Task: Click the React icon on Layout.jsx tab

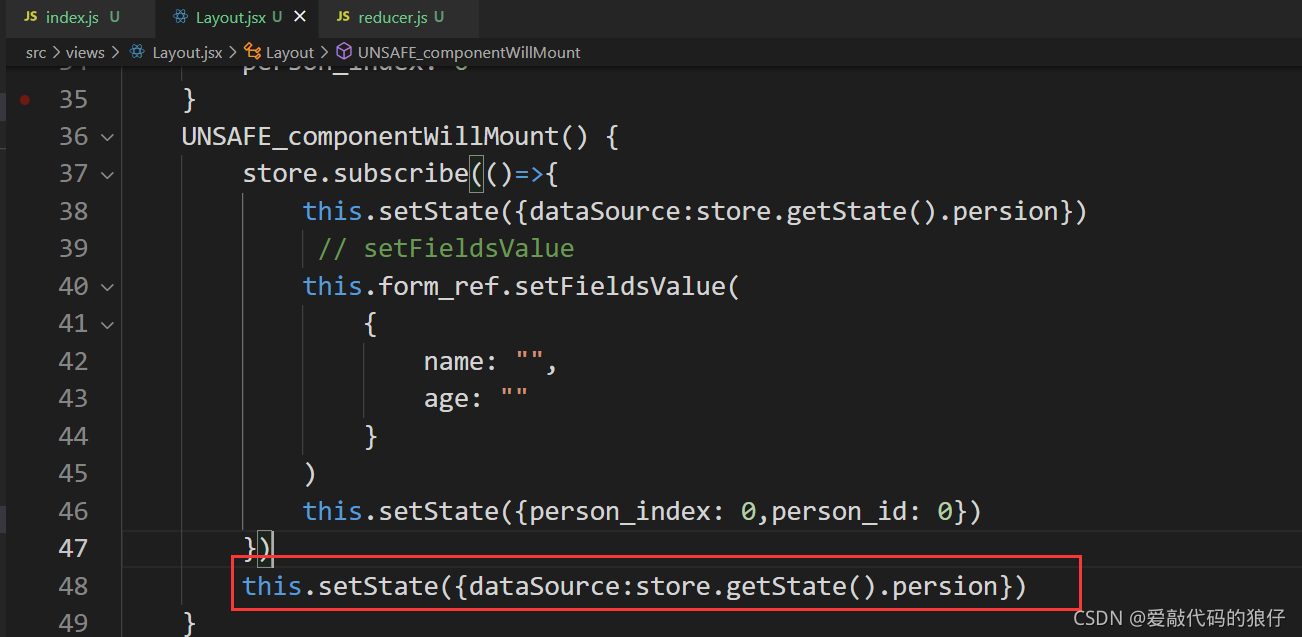Action: [183, 17]
